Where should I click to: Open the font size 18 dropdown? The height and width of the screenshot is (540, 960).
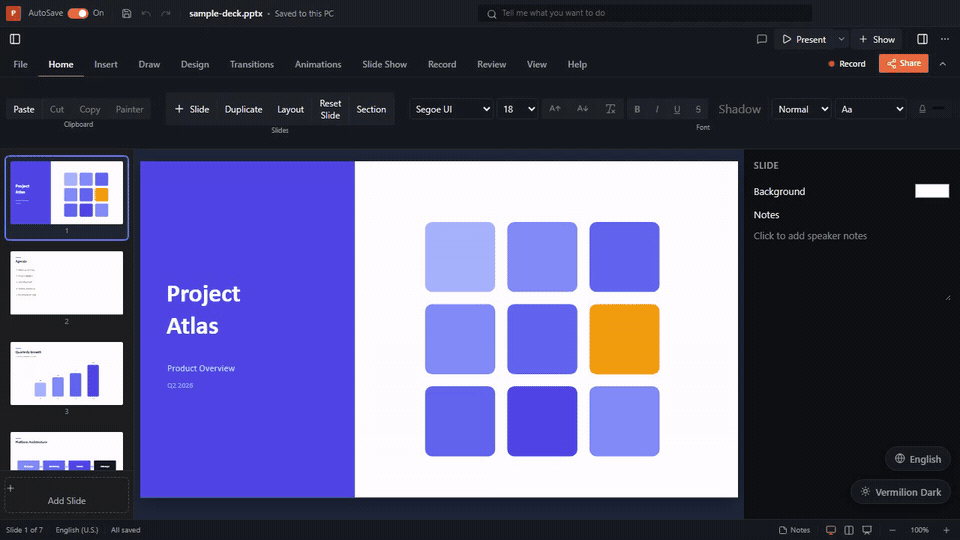tap(517, 109)
